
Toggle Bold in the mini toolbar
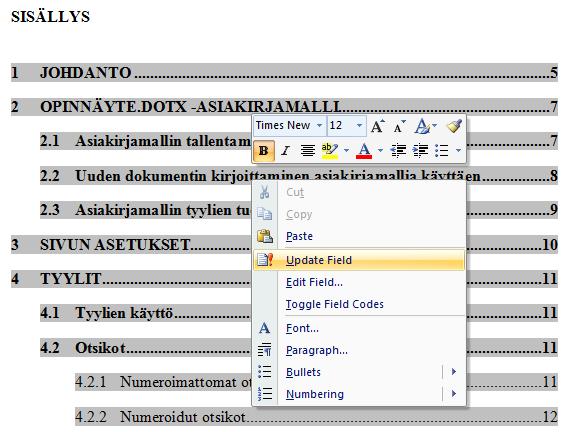point(264,150)
